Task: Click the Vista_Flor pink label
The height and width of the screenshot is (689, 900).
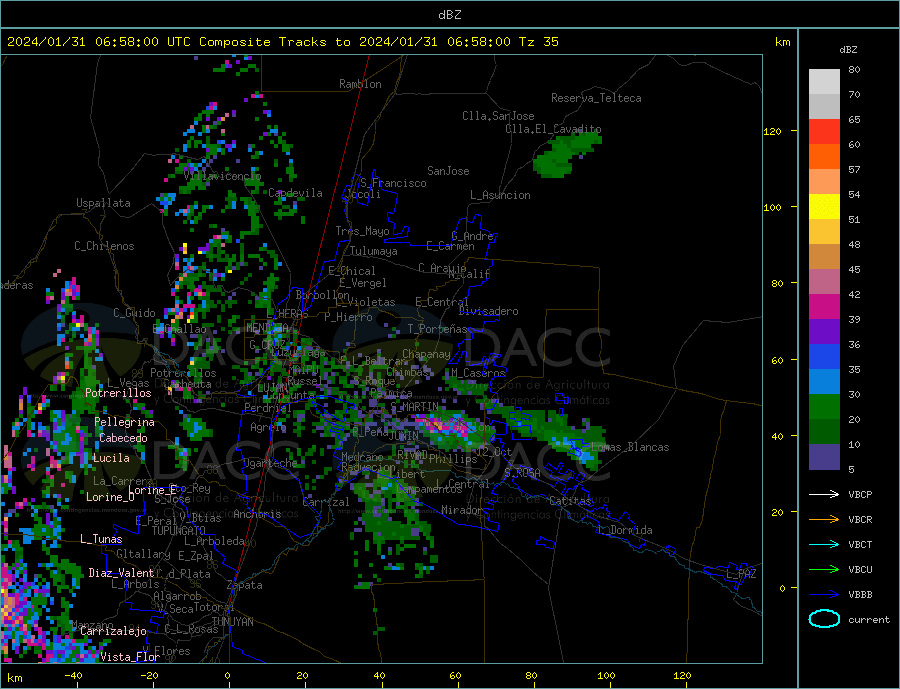Action: 130,657
